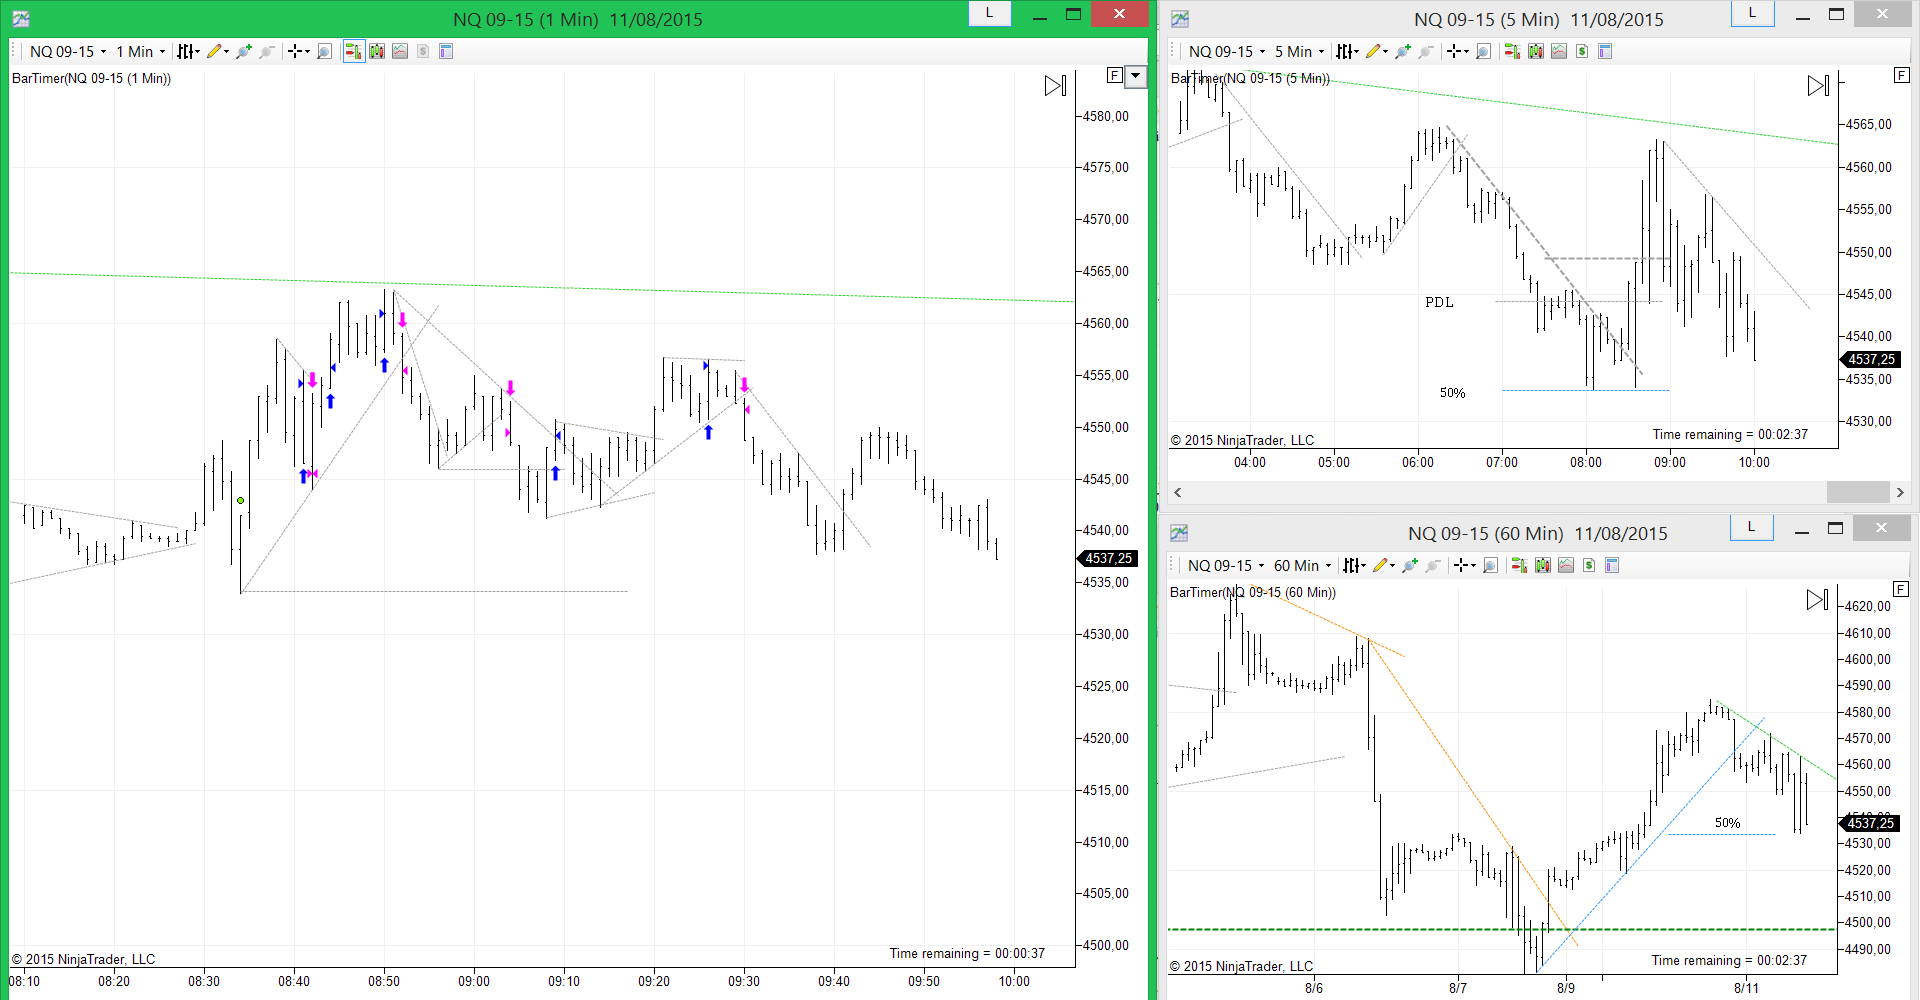Image resolution: width=1920 pixels, height=1000 pixels.
Task: Expand chart style dropdown in 1 Min toolbar
Action: (x=198, y=51)
